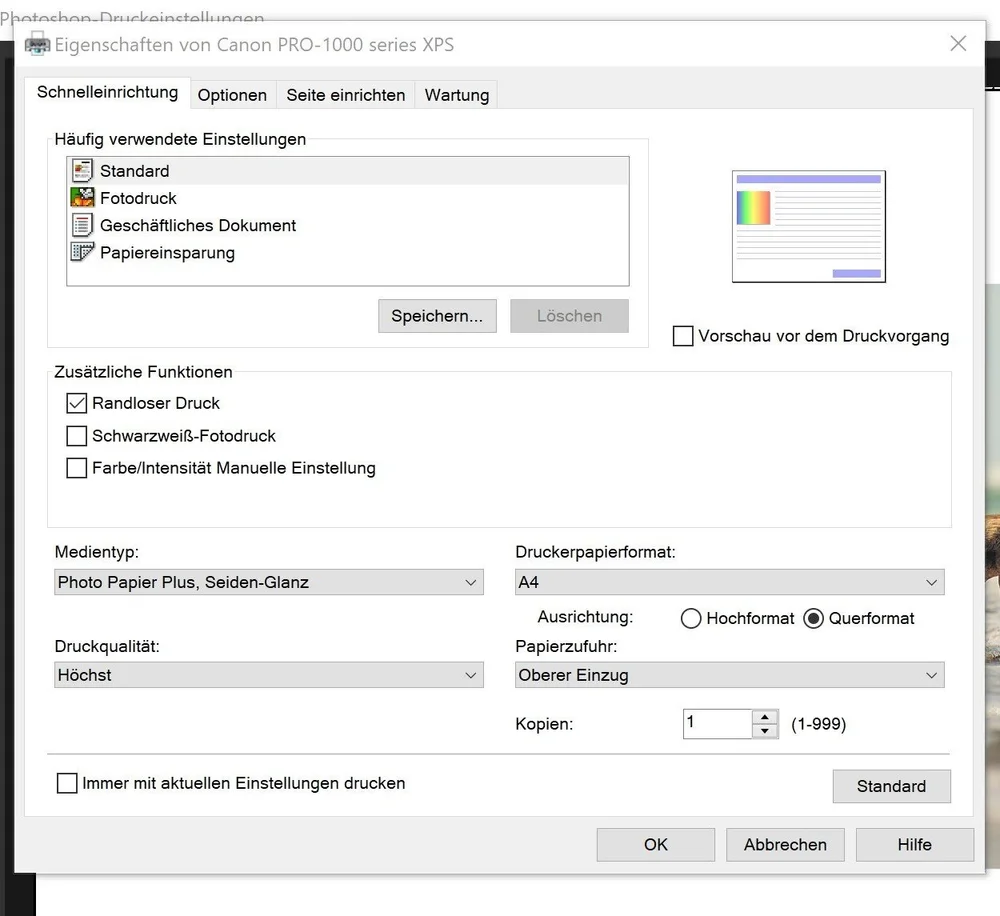The height and width of the screenshot is (916, 1000).
Task: Open the Druckerpapierformat A4 dropdown
Action: [x=730, y=582]
